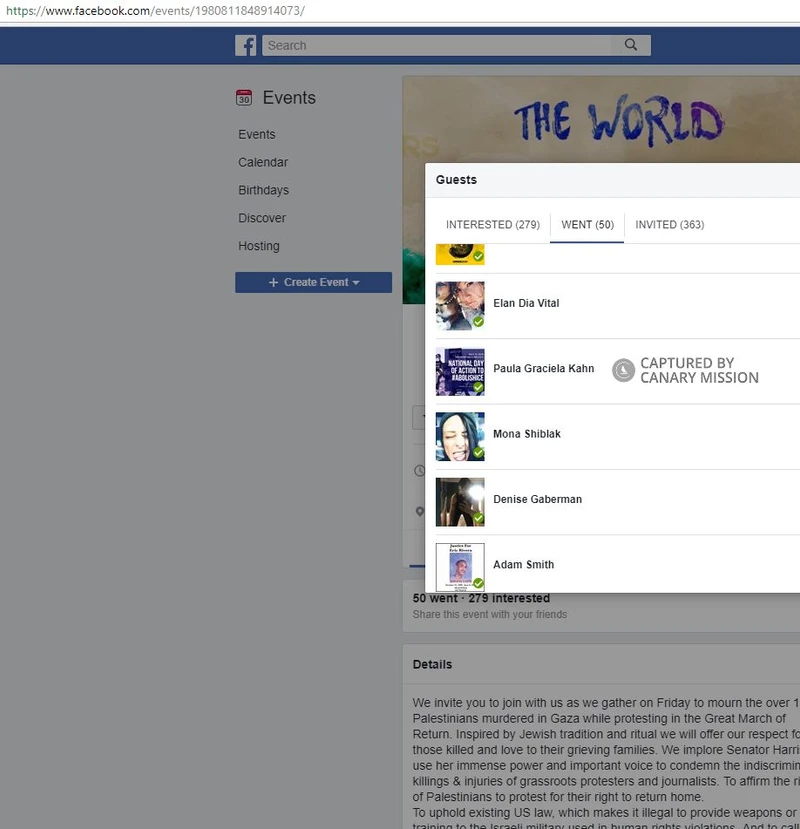Open Elan Dia Vital's profile picture
800x829 pixels.
(460, 306)
